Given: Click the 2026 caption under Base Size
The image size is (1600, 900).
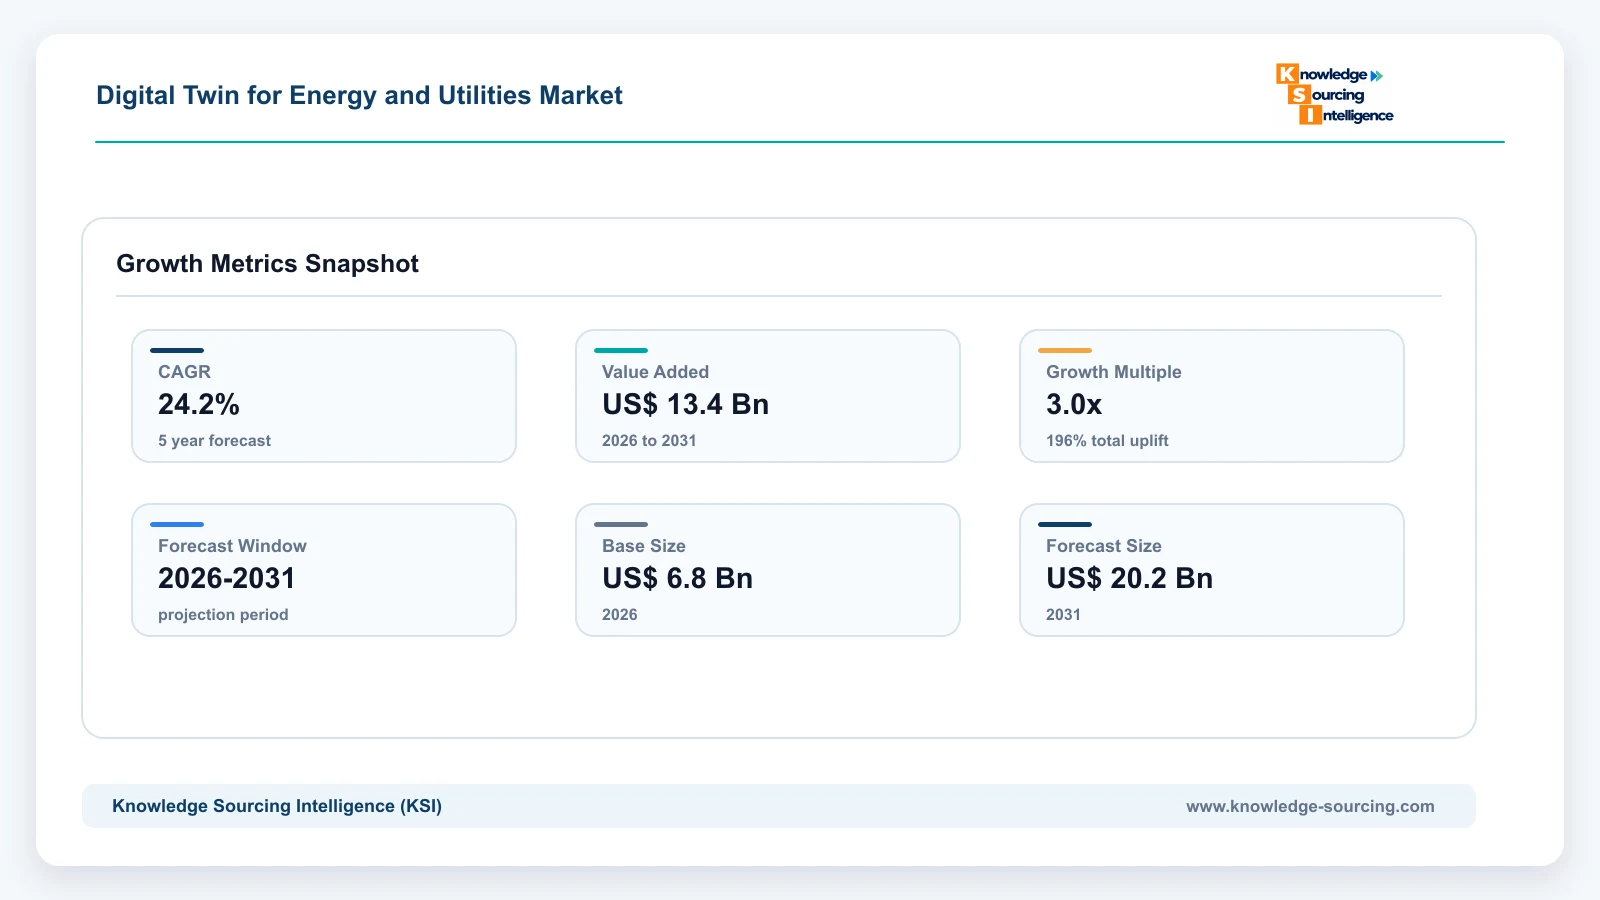Looking at the screenshot, I should 619,614.
